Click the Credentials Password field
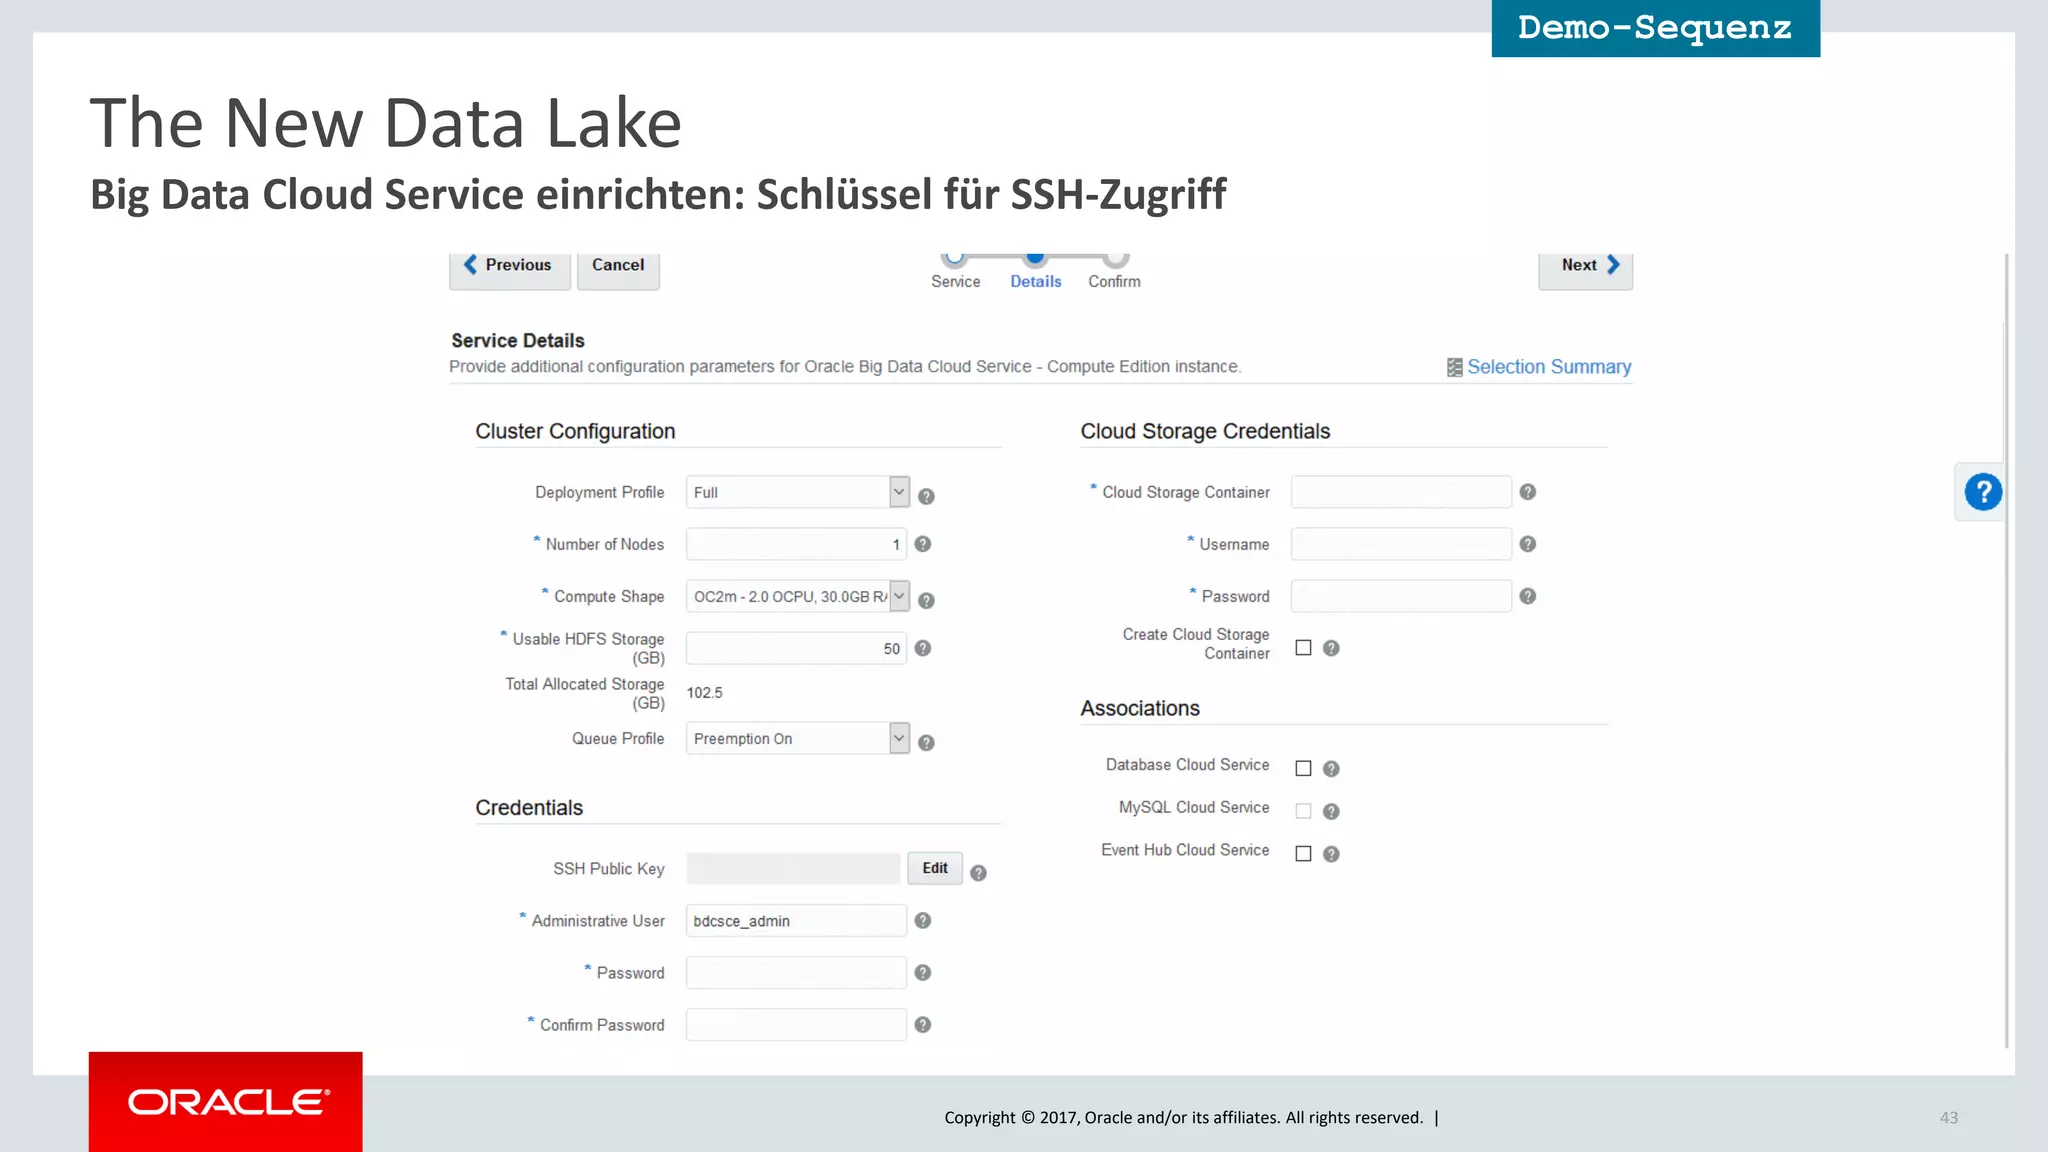The image size is (2048, 1152). point(796,972)
